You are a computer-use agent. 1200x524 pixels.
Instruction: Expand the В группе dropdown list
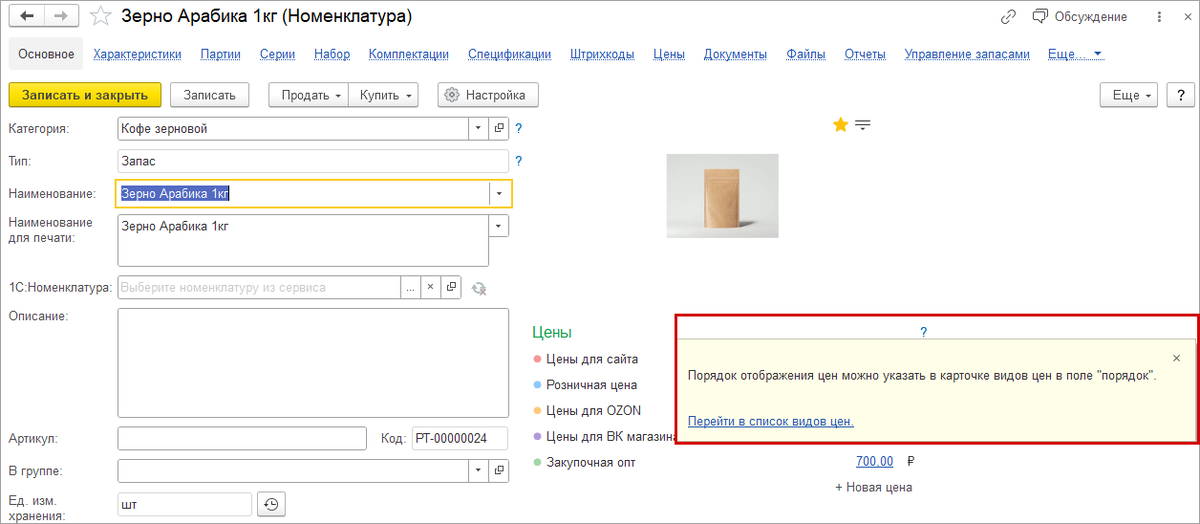coord(479,469)
